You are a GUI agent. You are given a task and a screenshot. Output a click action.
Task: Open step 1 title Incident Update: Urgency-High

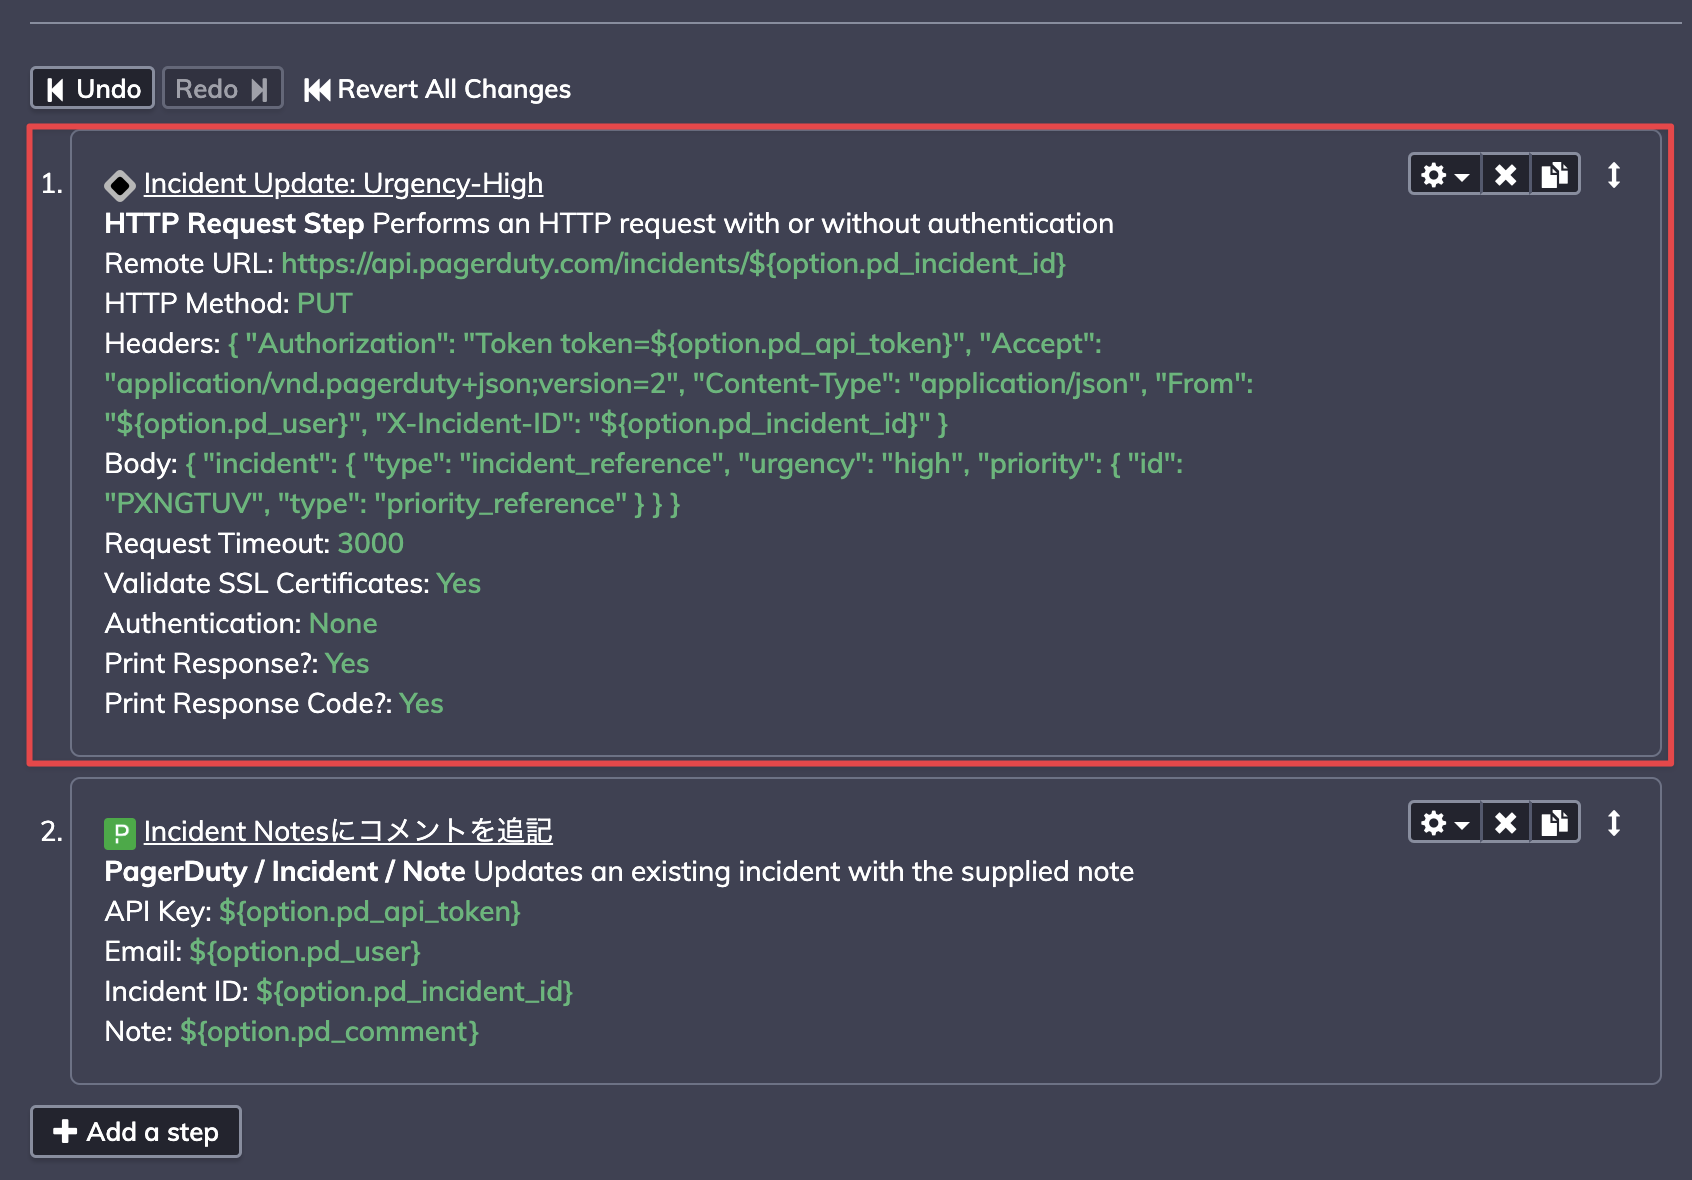pos(343,183)
